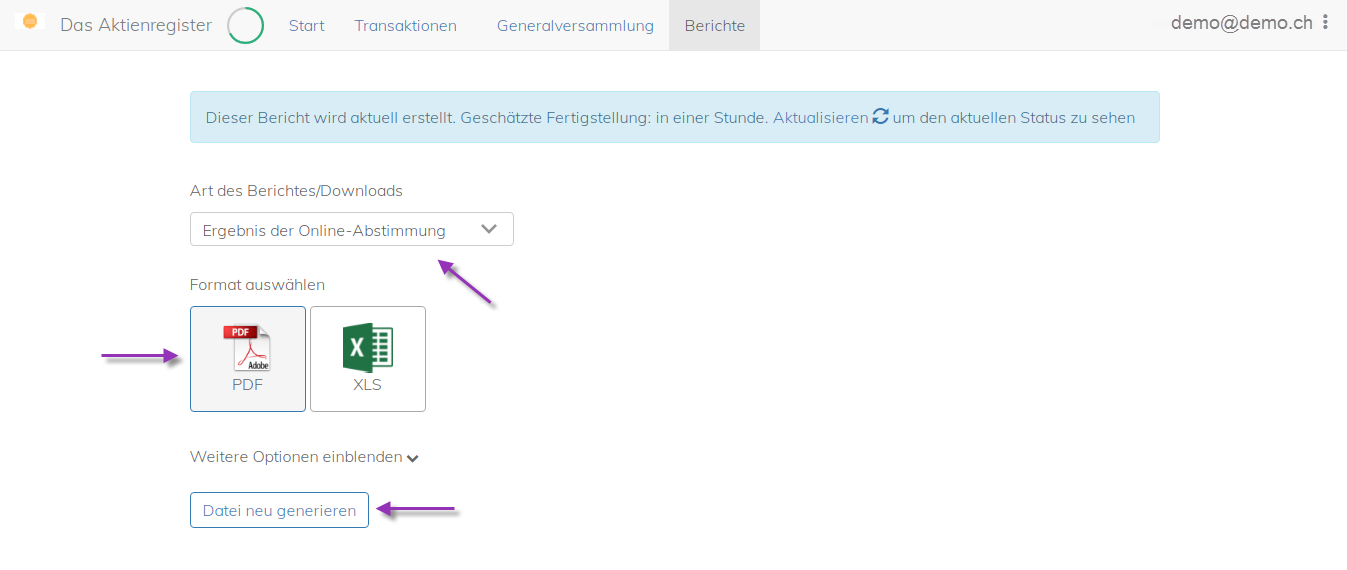Choose the PDF format tile

click(248, 359)
